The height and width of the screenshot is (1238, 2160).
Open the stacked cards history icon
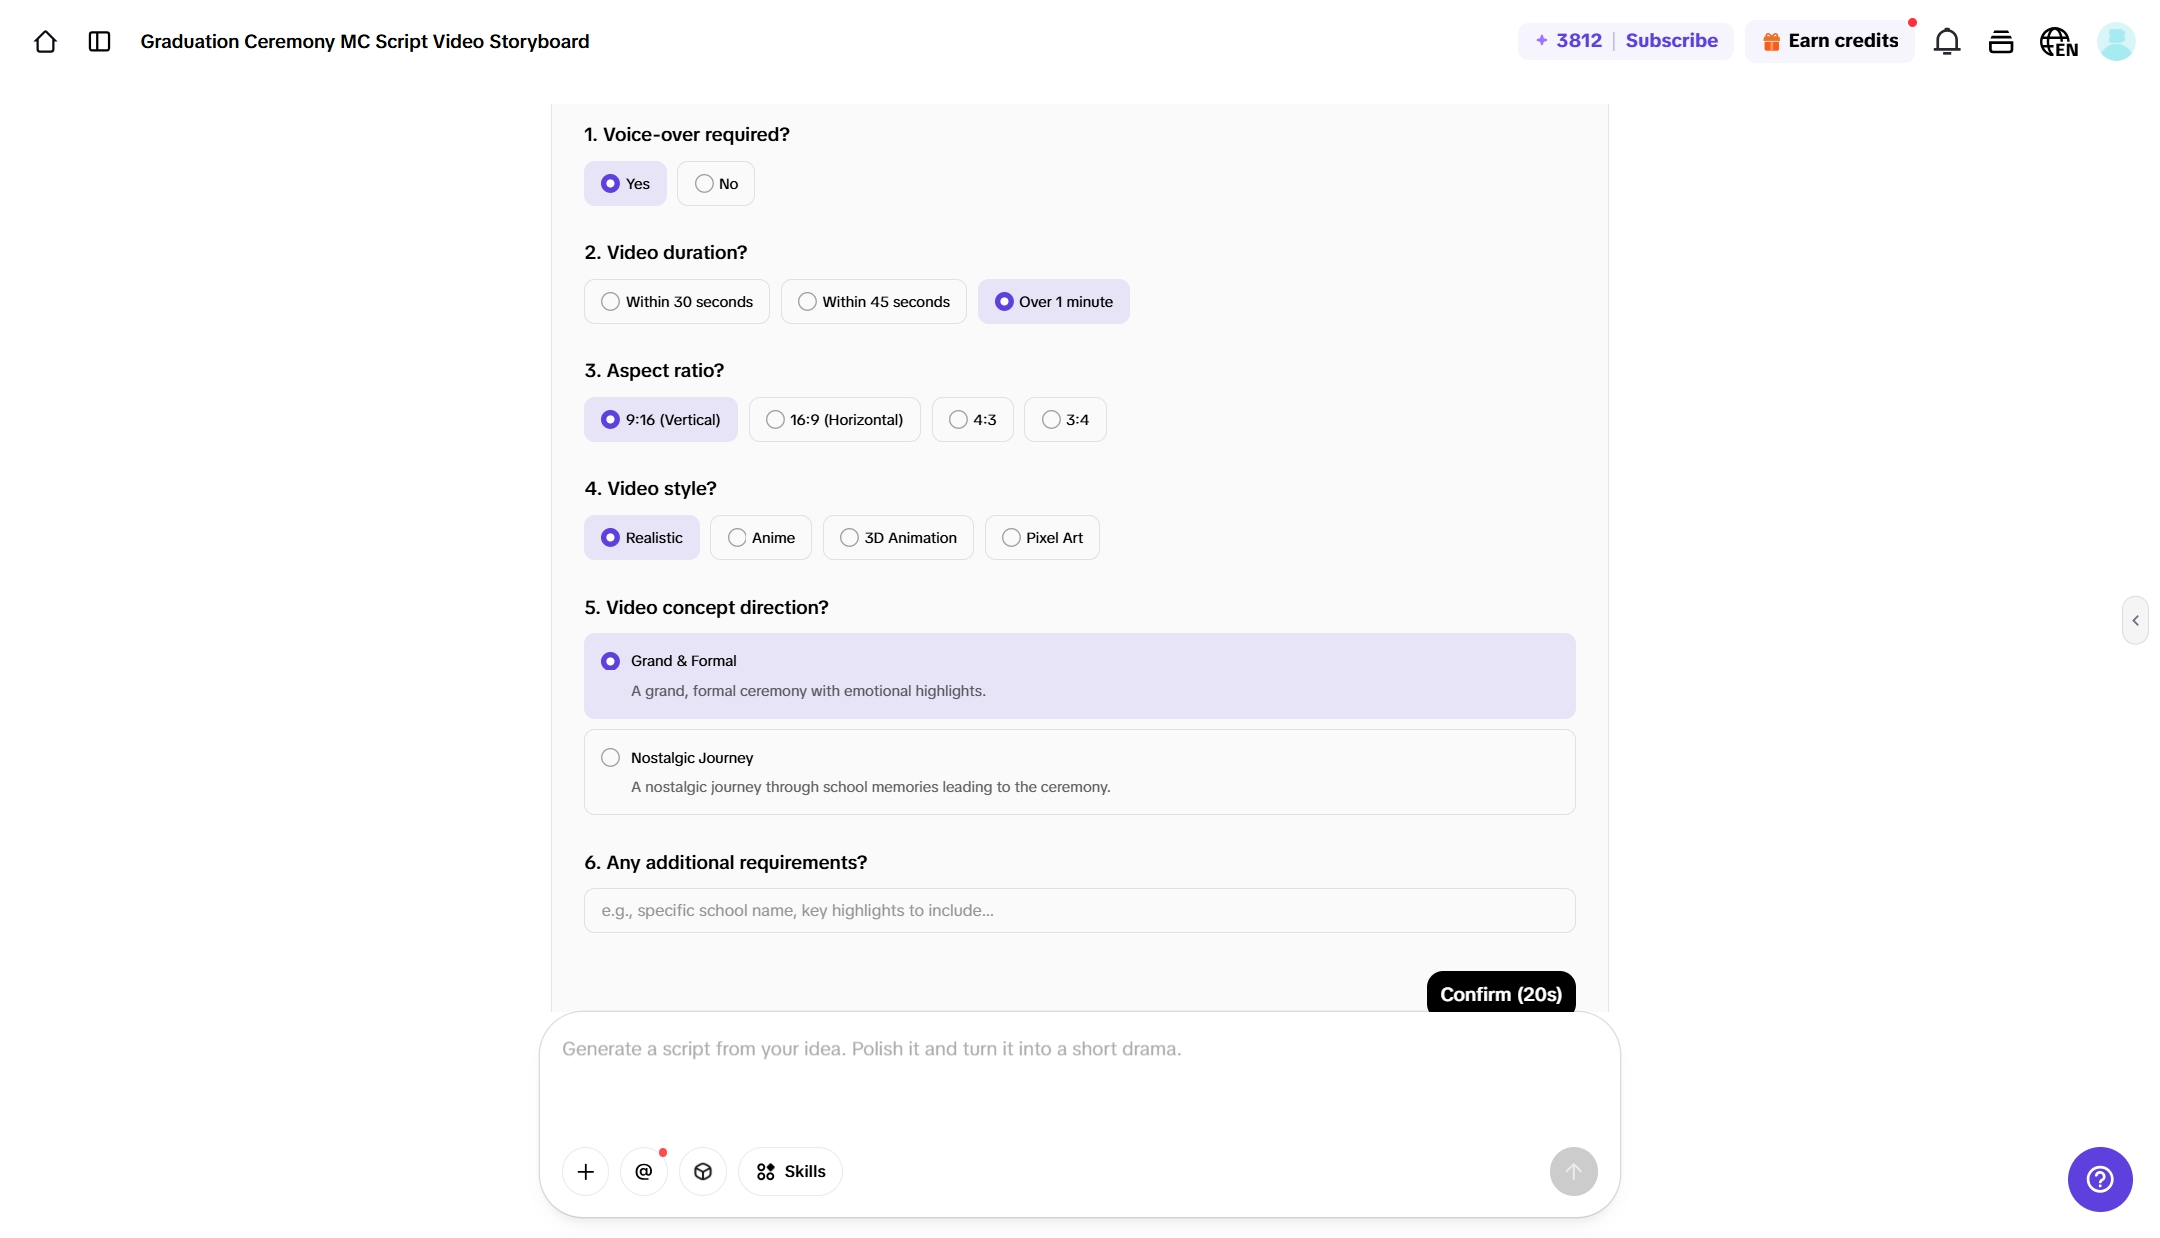[x=2000, y=41]
